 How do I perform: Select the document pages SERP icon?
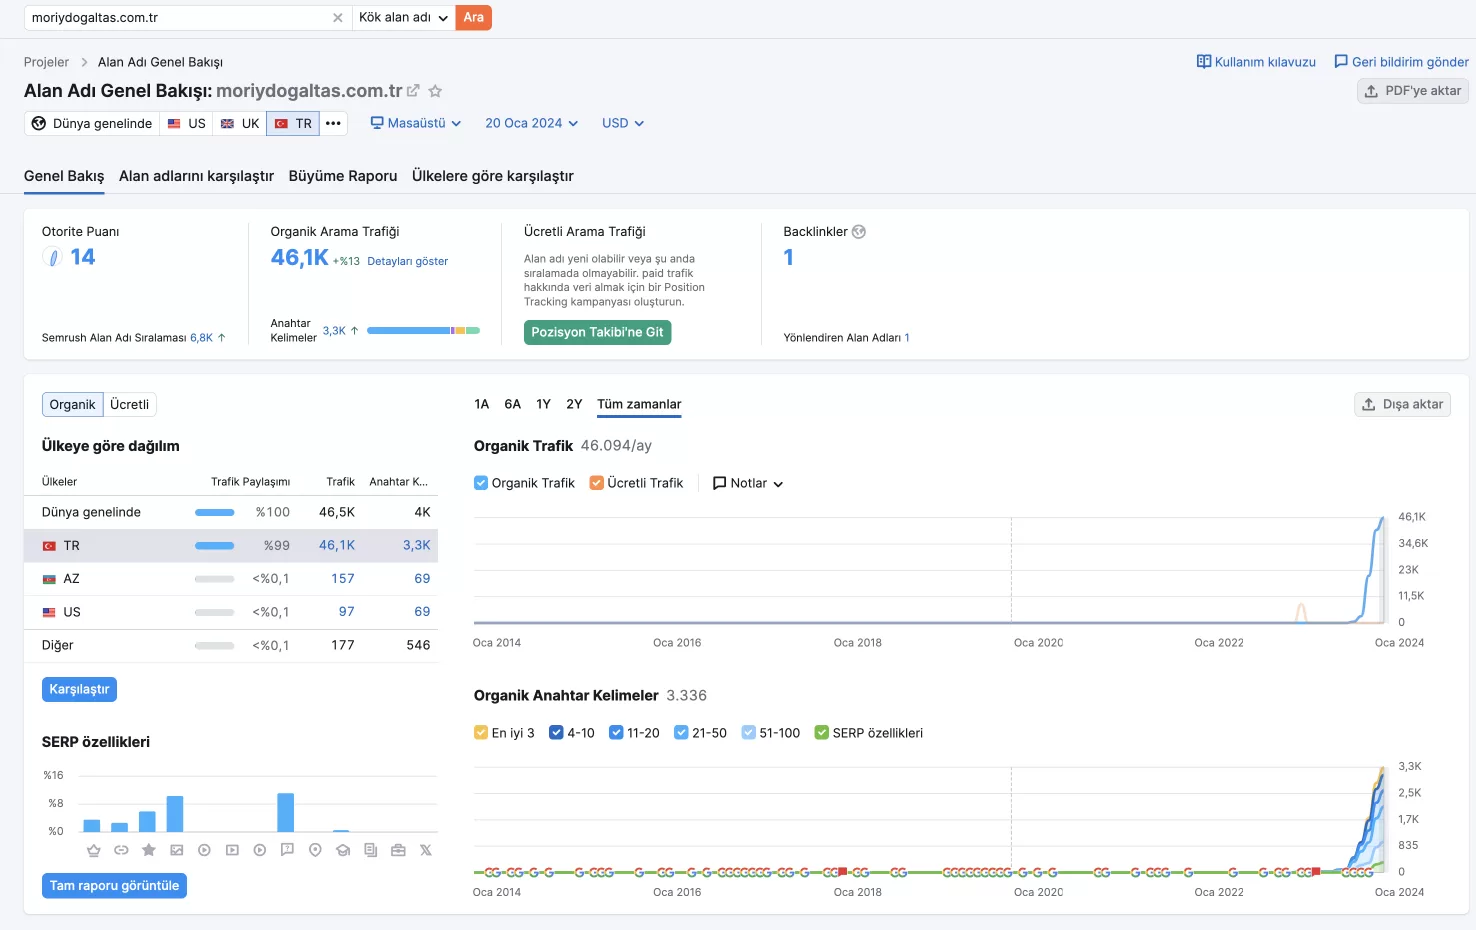tap(371, 850)
